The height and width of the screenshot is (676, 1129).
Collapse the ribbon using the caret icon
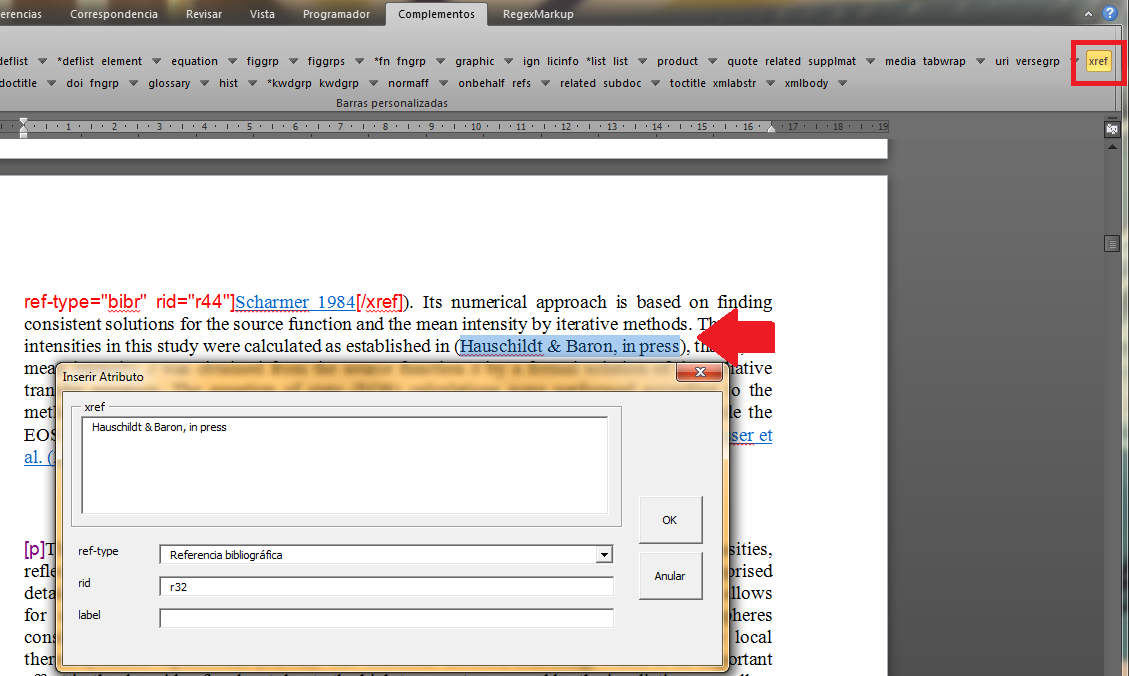[x=1089, y=14]
